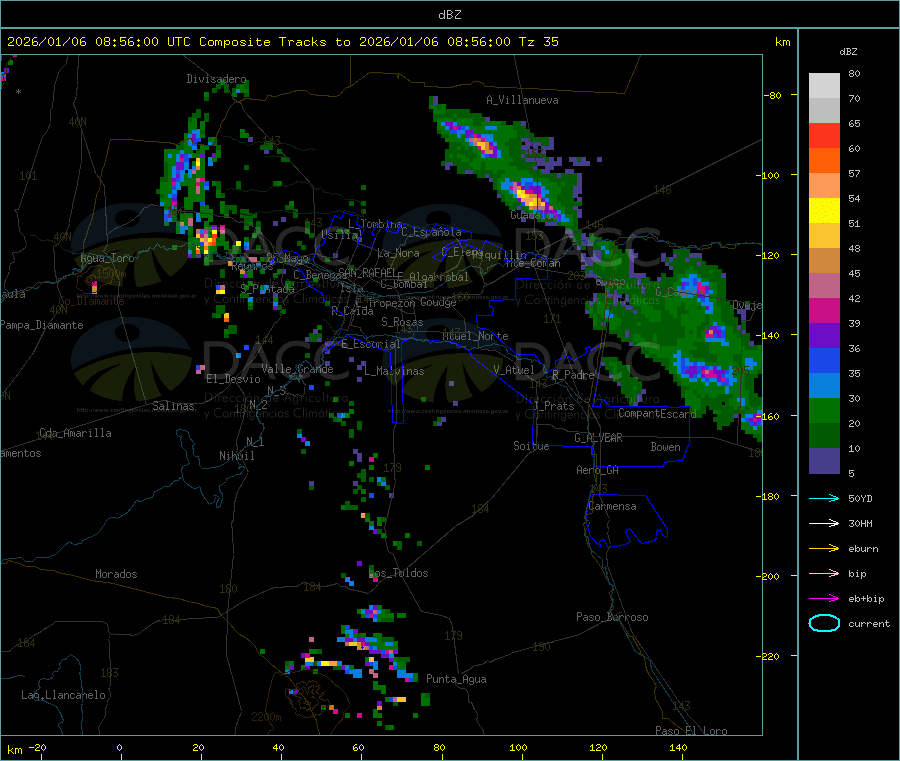Select the 65-70 dBZ gray color swatch
Viewport: 900px width, 761px height.
pyautogui.click(x=824, y=111)
